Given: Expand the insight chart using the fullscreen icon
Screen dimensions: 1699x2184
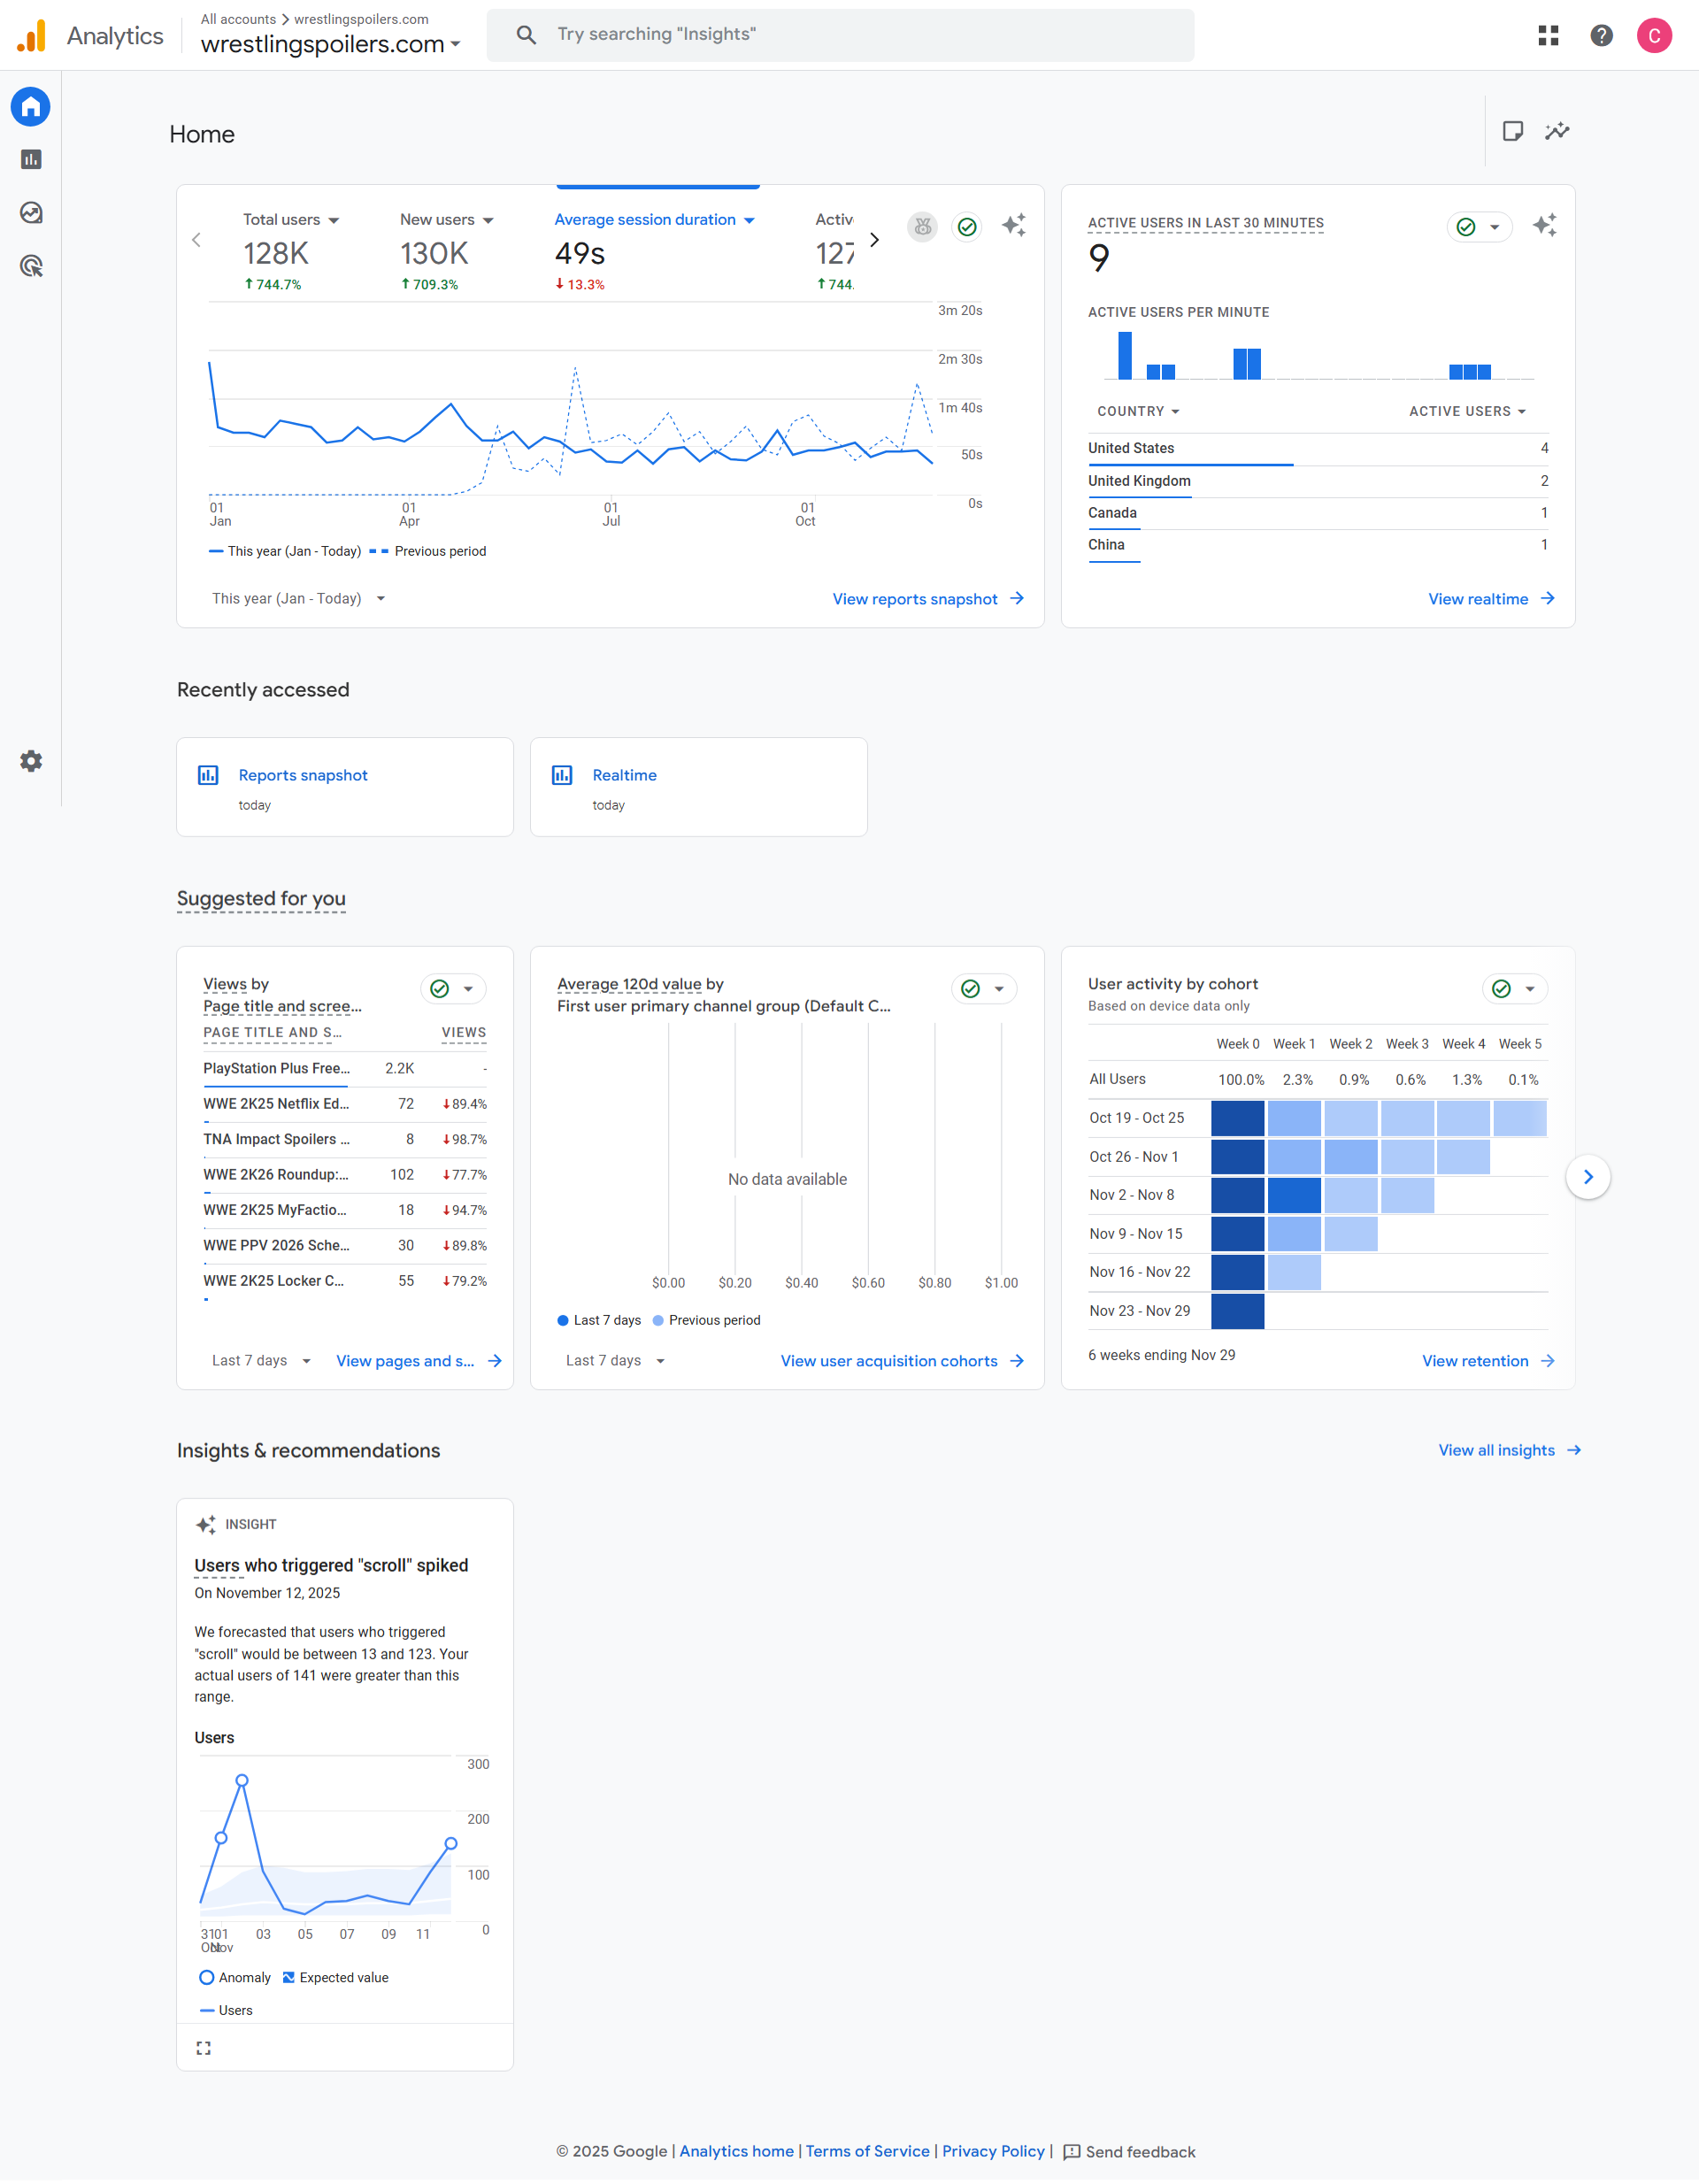Looking at the screenshot, I should click(x=203, y=2047).
